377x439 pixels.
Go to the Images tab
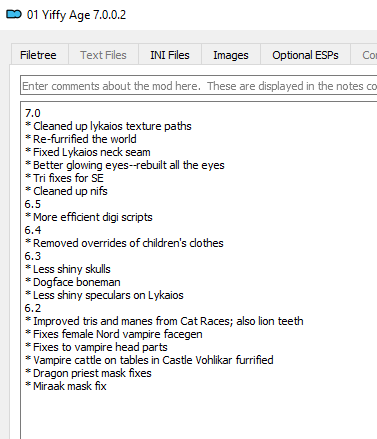[231, 55]
